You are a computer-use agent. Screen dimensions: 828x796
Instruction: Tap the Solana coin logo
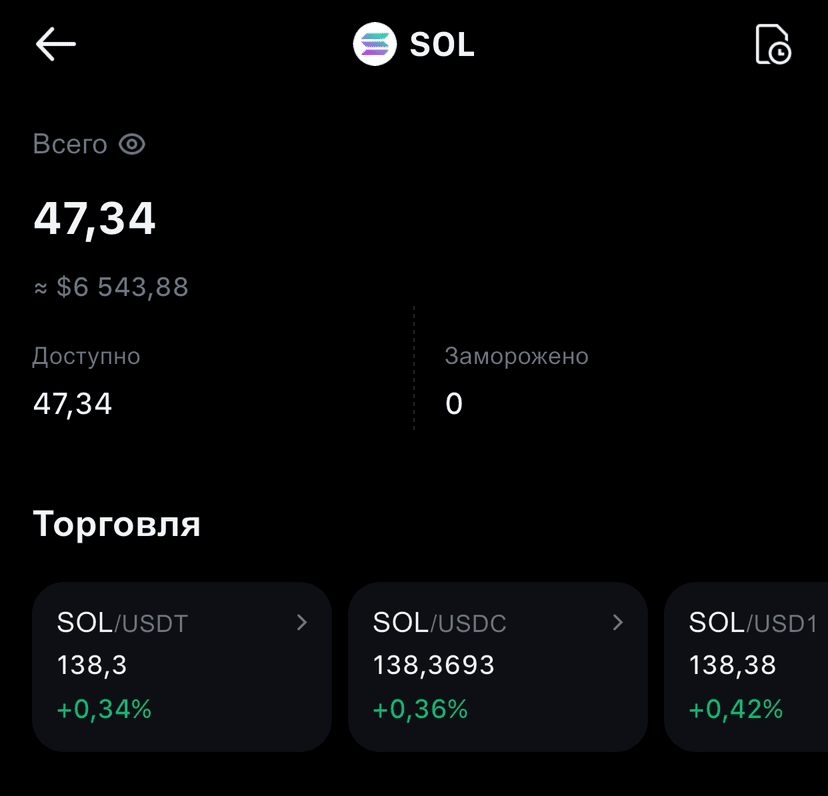pyautogui.click(x=375, y=44)
